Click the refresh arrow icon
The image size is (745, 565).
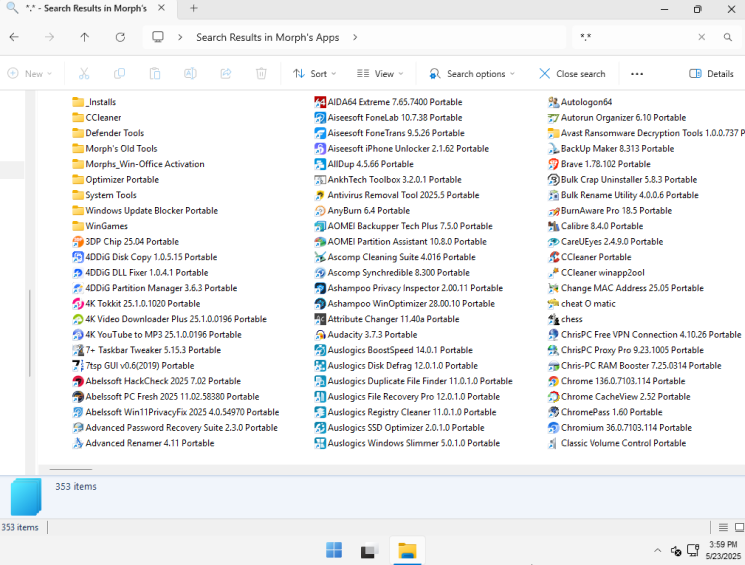tap(120, 37)
